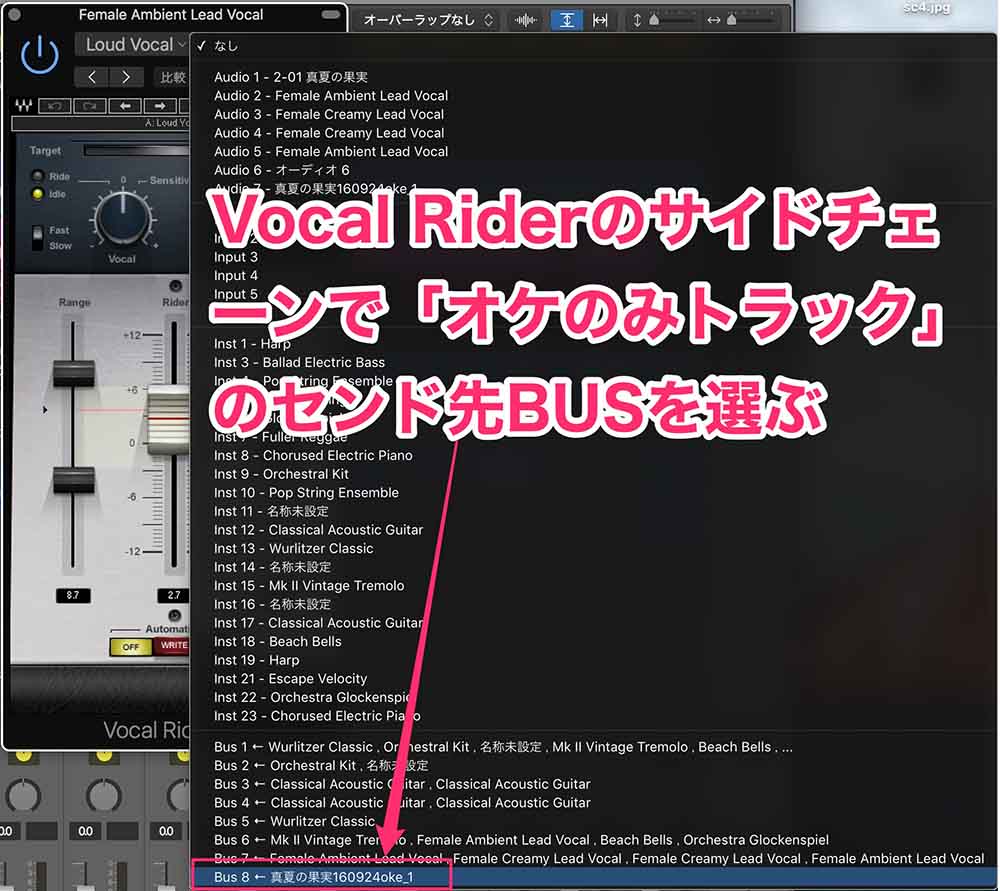1000x891 pixels.
Task: Select Inst 8 - Chorused Electric Piano
Action: point(593,455)
